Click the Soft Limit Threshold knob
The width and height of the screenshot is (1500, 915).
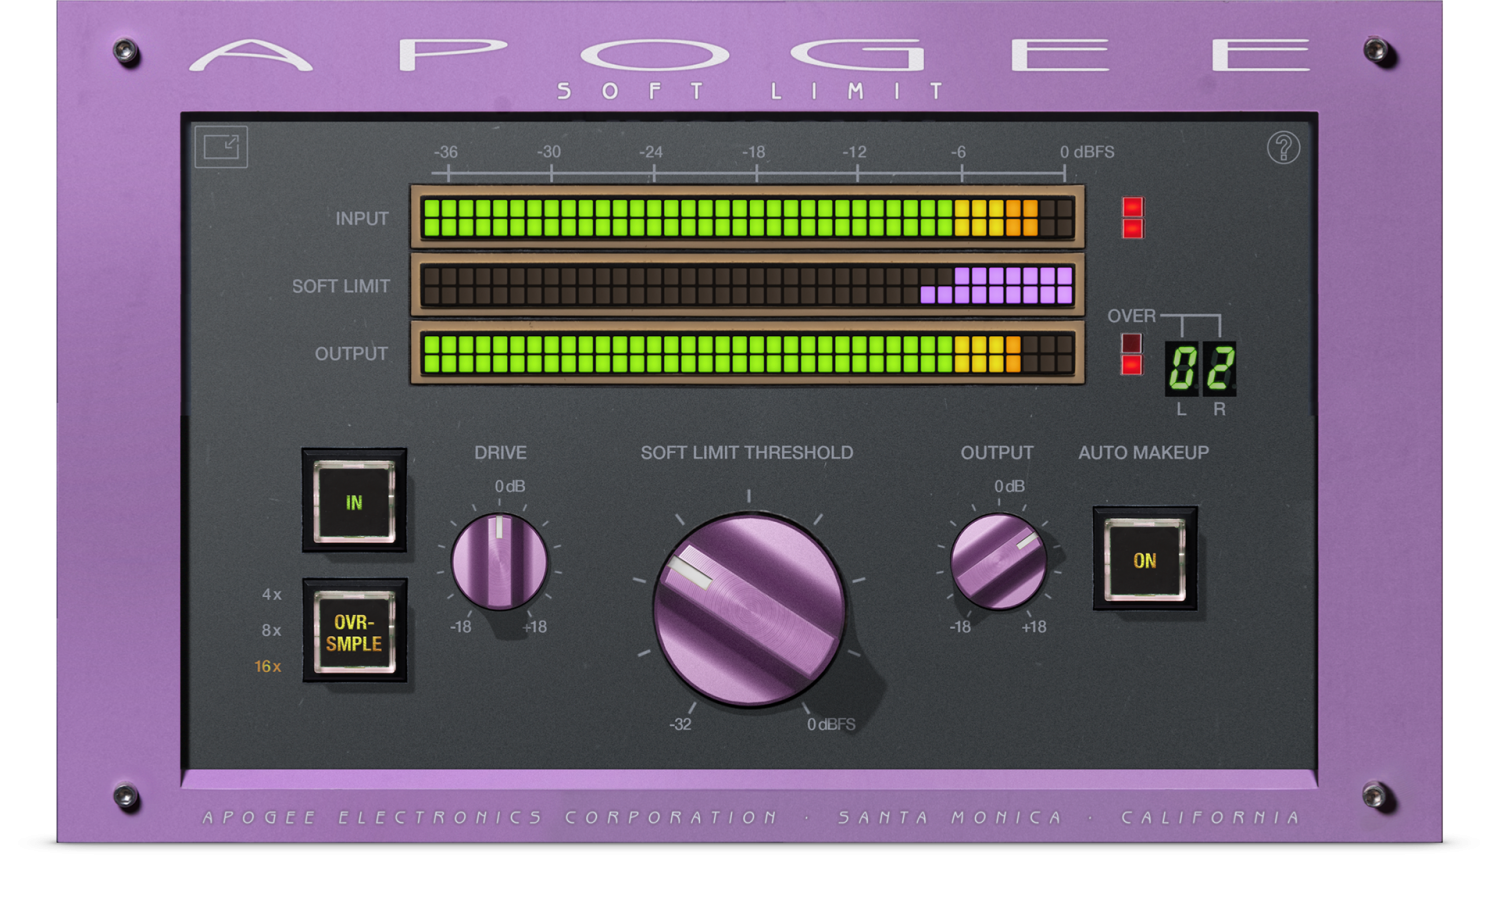749,609
